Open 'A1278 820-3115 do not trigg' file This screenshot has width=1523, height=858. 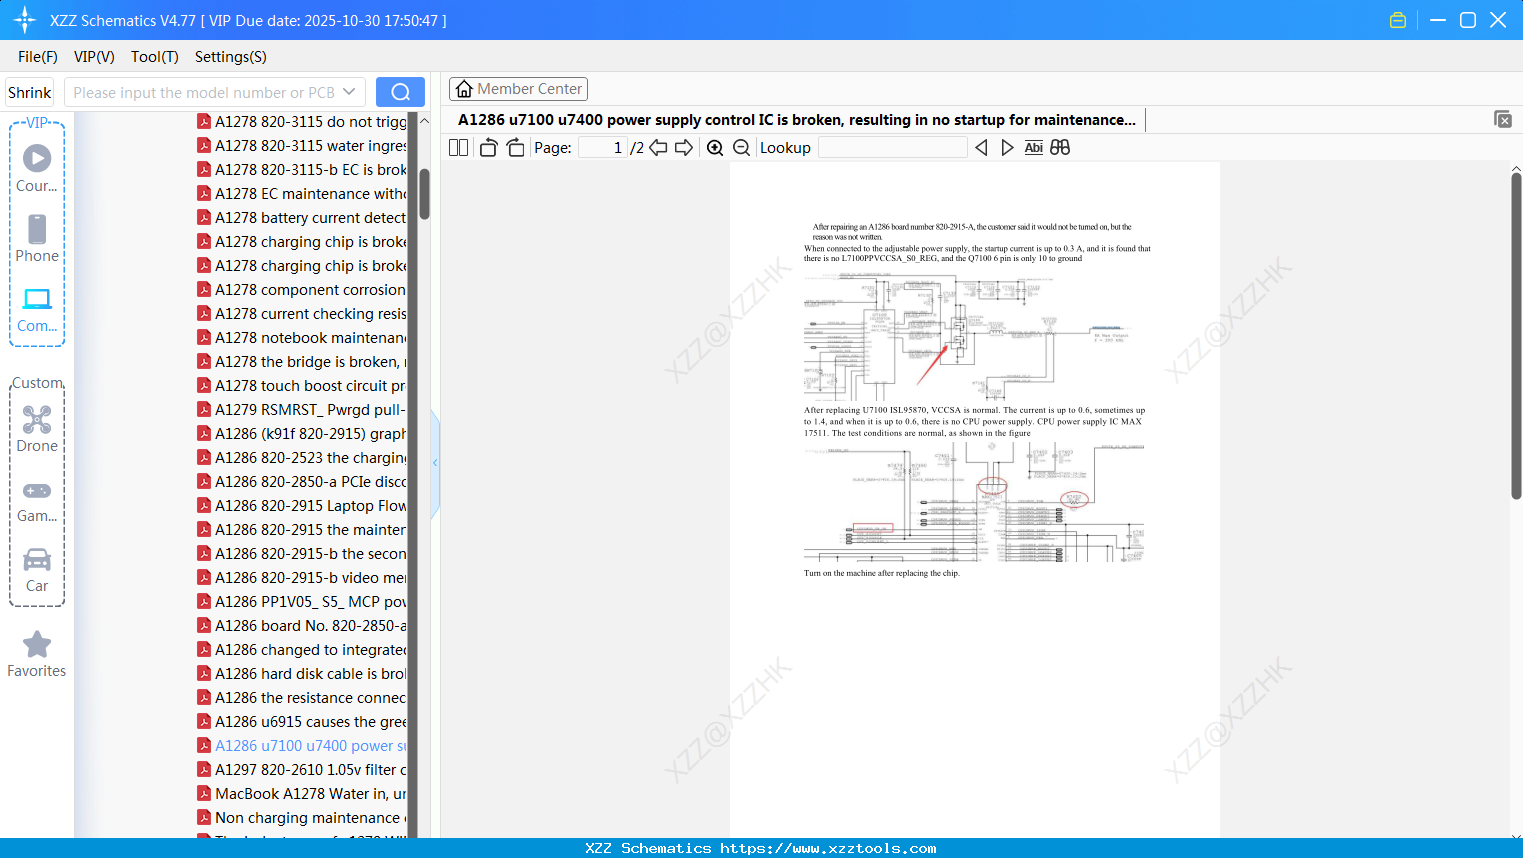pyautogui.click(x=301, y=121)
